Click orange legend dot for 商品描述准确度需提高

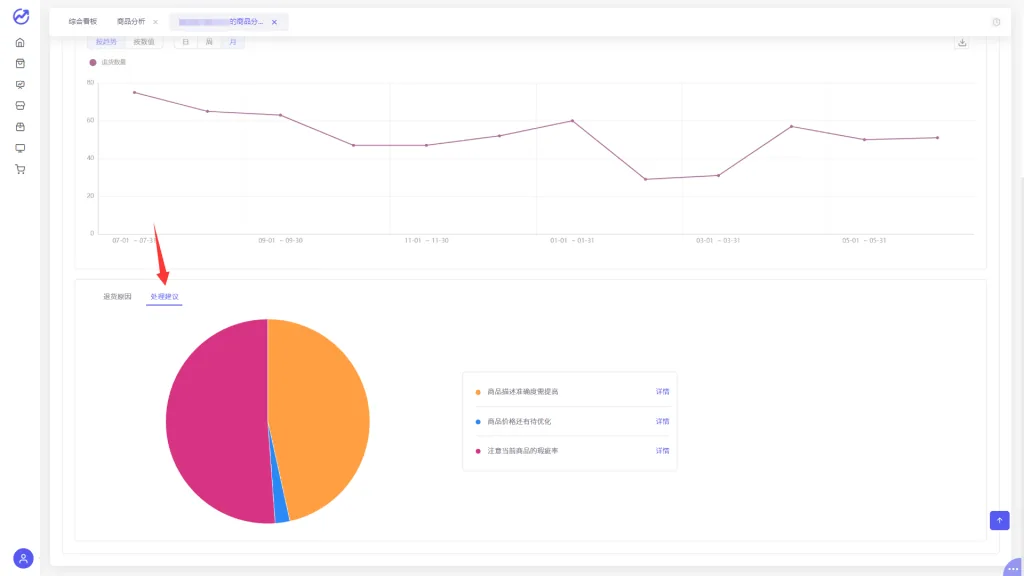(478, 392)
